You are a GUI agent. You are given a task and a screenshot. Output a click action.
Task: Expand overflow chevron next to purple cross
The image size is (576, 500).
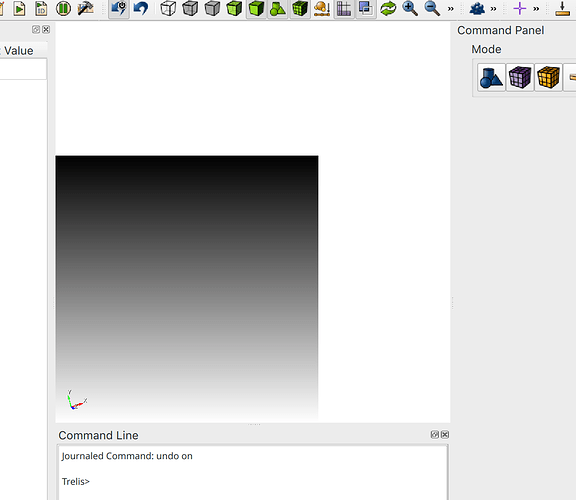(536, 8)
